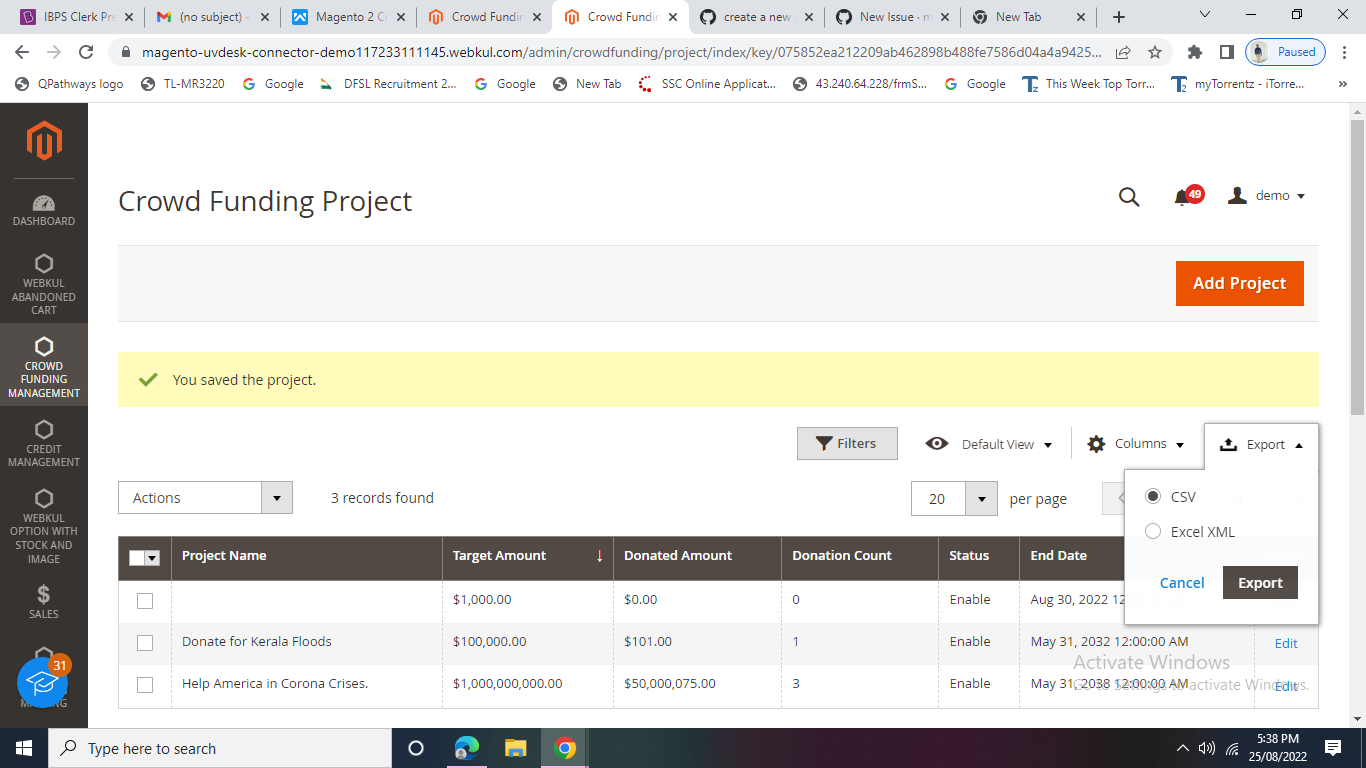Click the page vertical scrollbar
This screenshot has height=768, width=1366.
[1357, 268]
